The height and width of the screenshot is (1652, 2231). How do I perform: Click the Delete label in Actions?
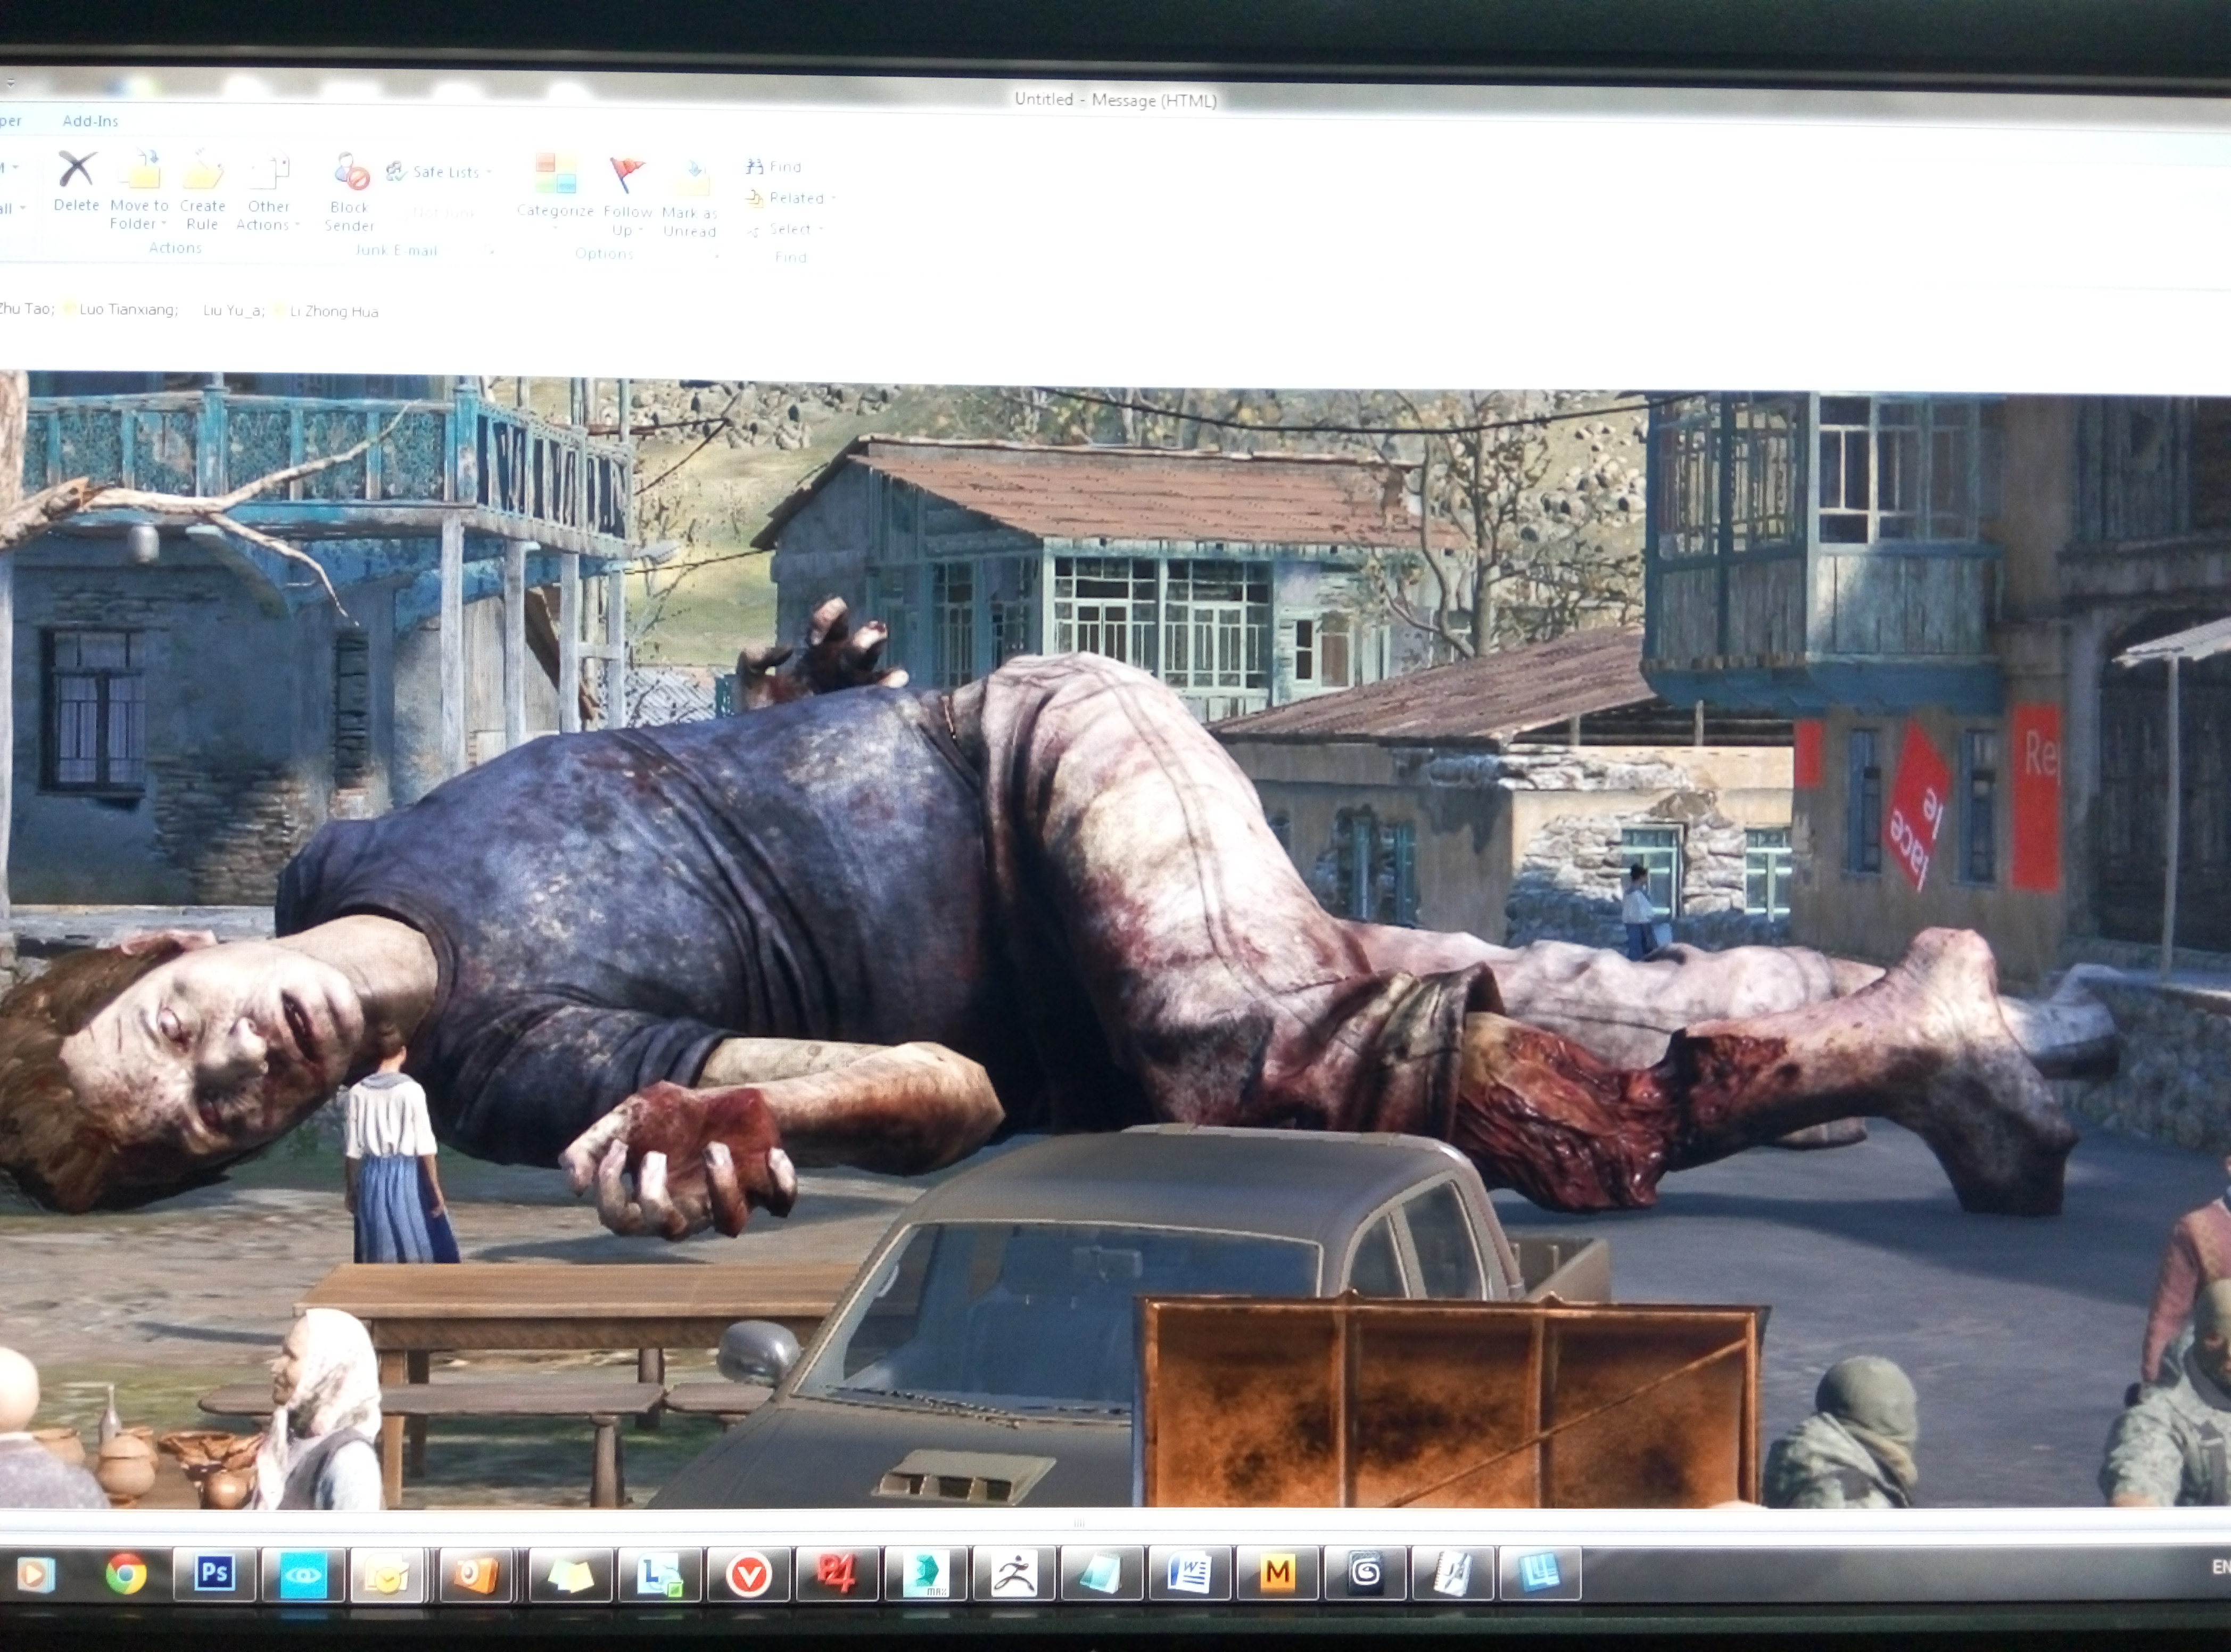[x=76, y=205]
